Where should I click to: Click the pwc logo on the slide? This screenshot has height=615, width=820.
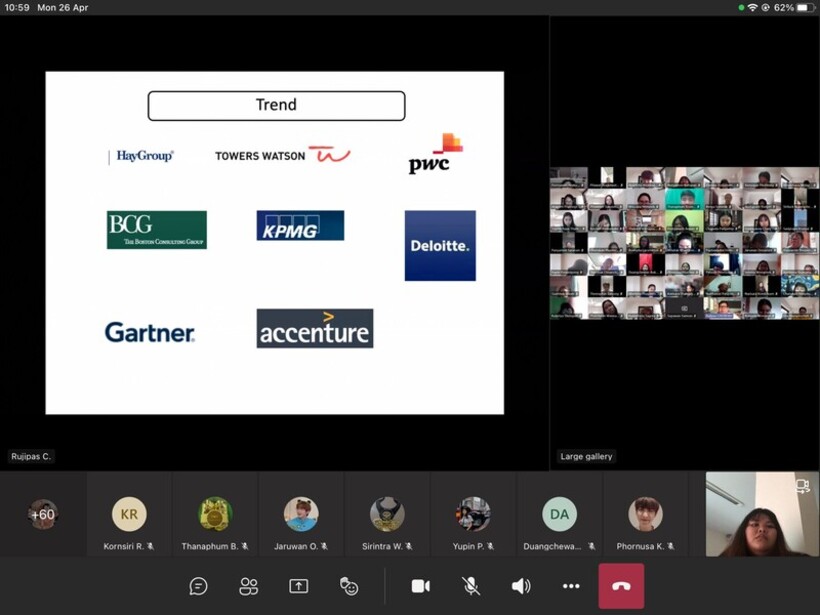[x=436, y=153]
